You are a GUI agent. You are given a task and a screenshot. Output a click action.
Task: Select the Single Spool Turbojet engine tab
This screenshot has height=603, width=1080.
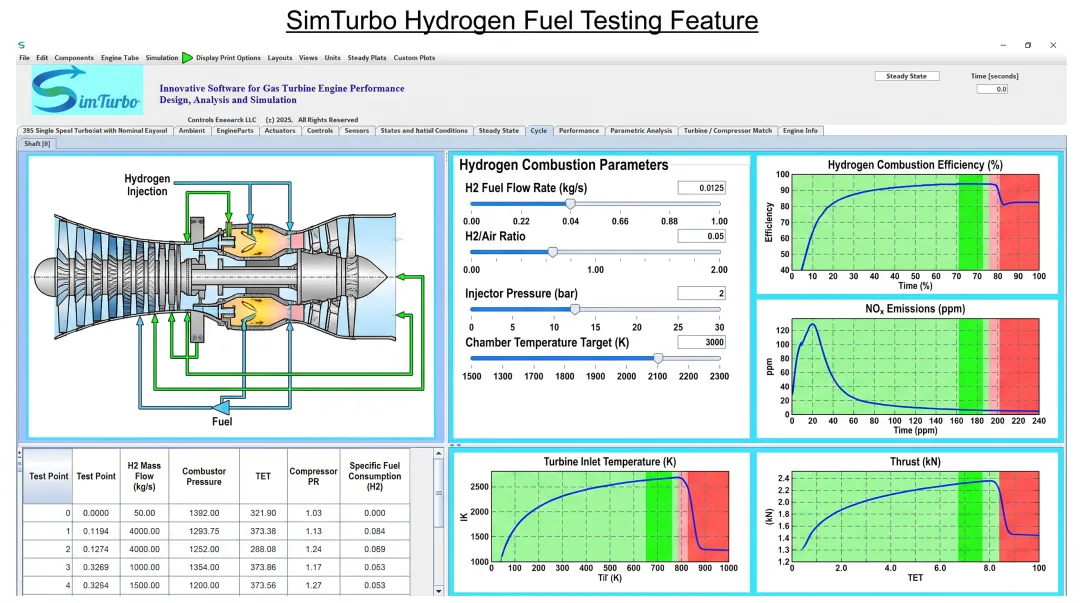95,131
